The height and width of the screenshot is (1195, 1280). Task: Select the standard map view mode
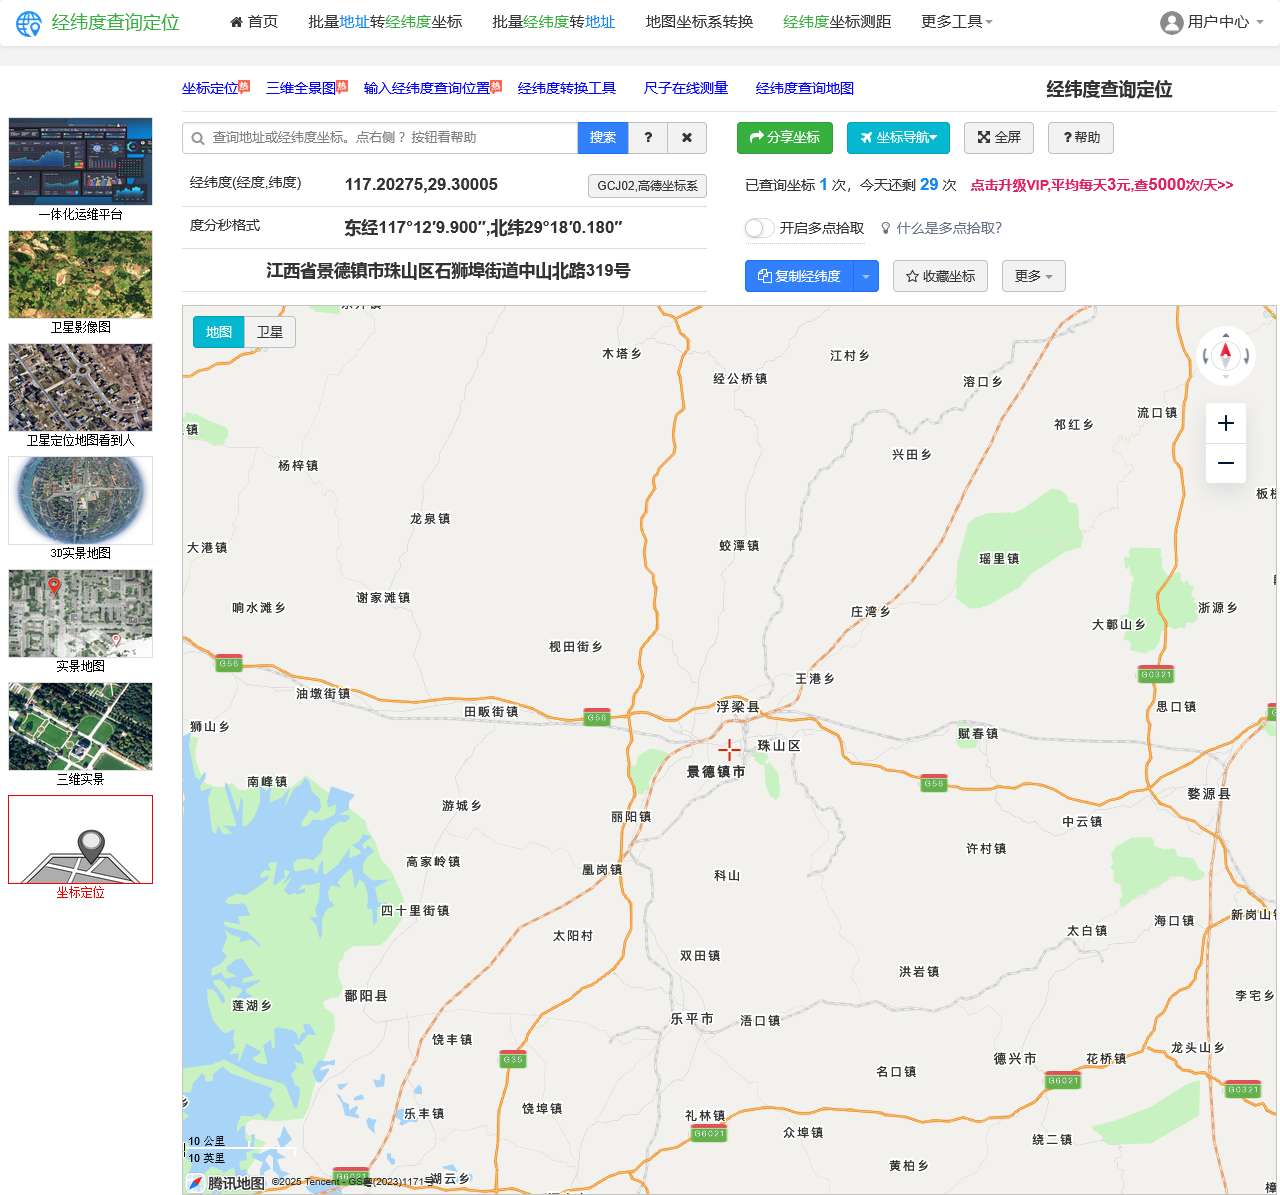219,332
